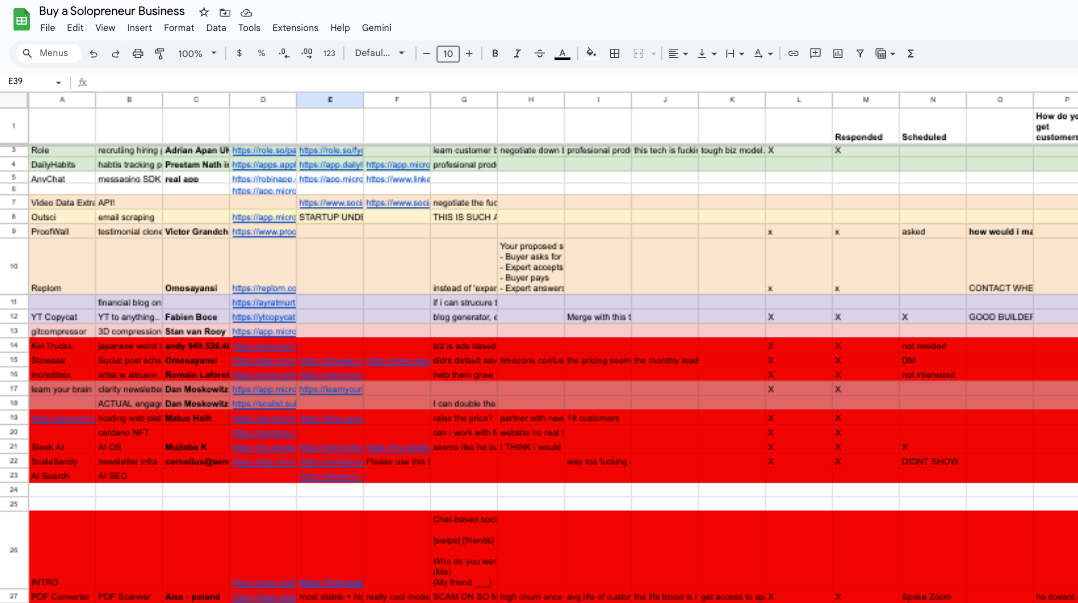Image resolution: width=1078 pixels, height=603 pixels.
Task: Select the GOOD BUILDER cell
Action: click(x=1000, y=317)
